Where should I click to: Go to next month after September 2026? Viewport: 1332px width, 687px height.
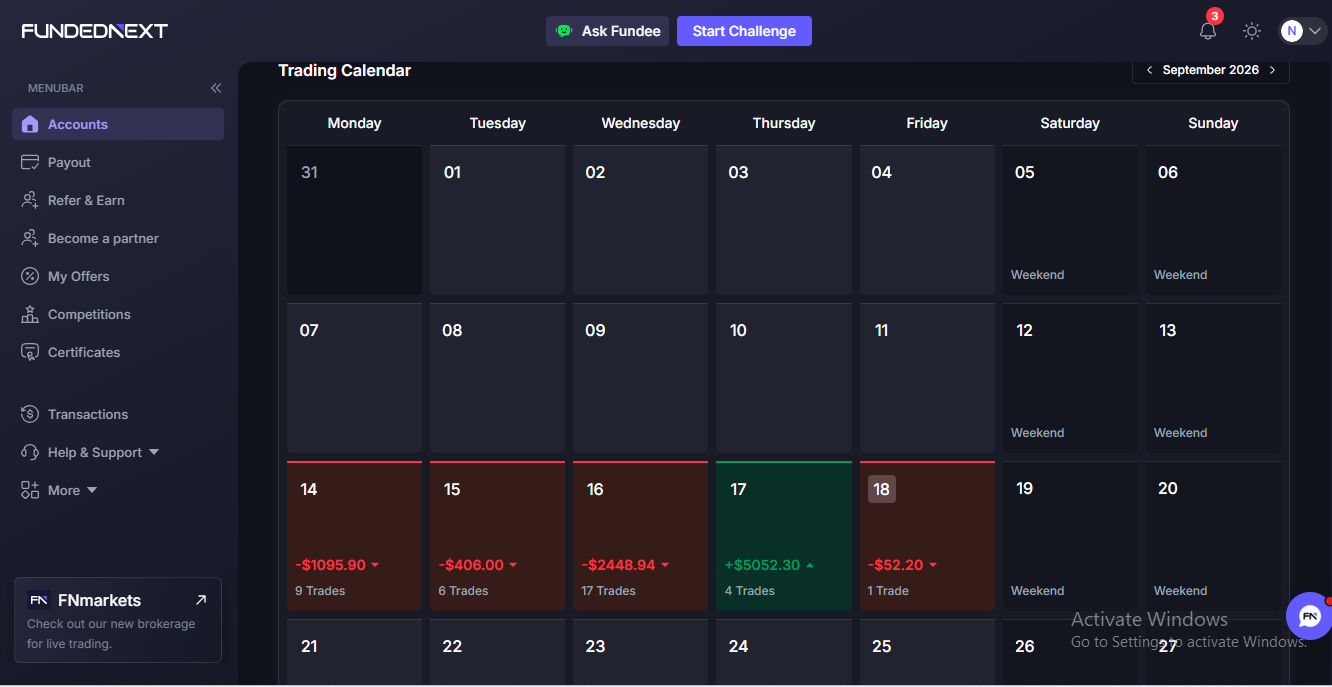coord(1272,70)
